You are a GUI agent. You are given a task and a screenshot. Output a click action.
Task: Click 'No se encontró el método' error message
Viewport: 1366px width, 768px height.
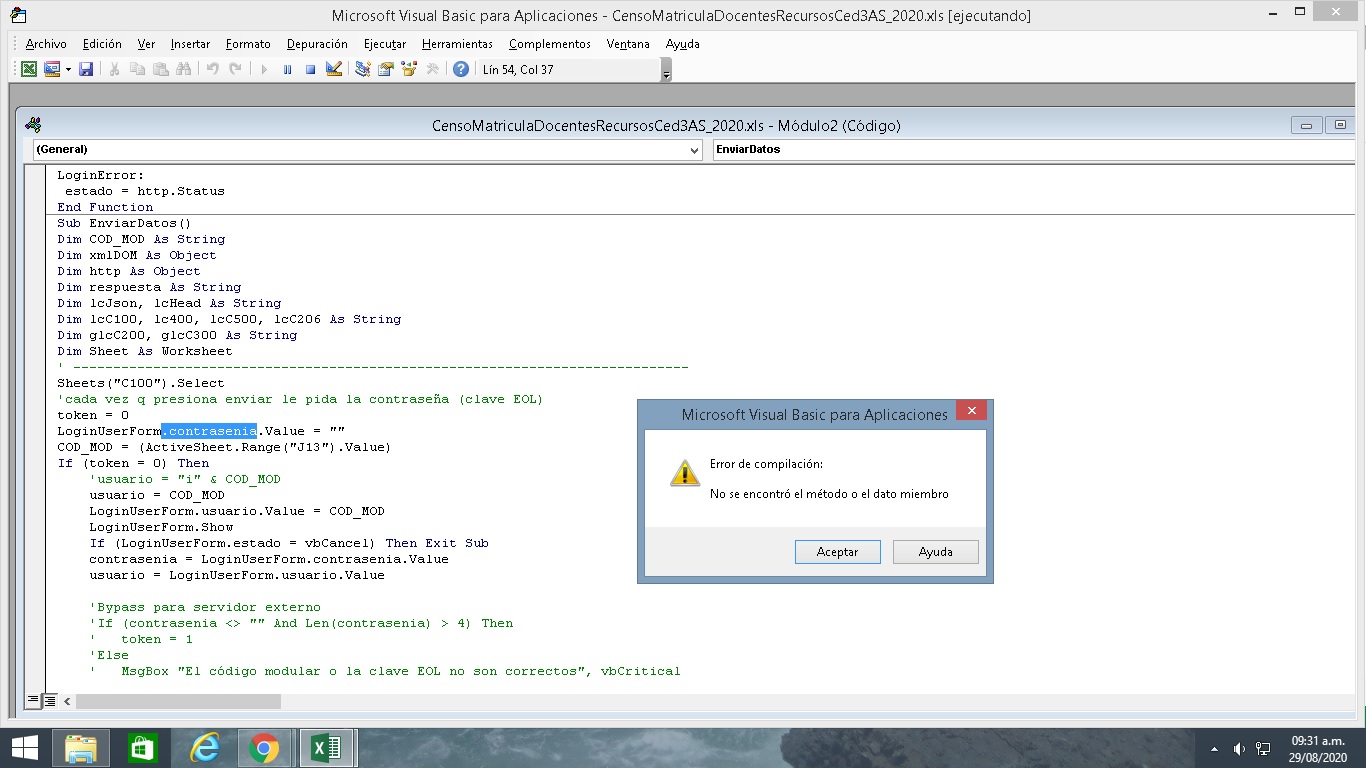pyautogui.click(x=829, y=494)
